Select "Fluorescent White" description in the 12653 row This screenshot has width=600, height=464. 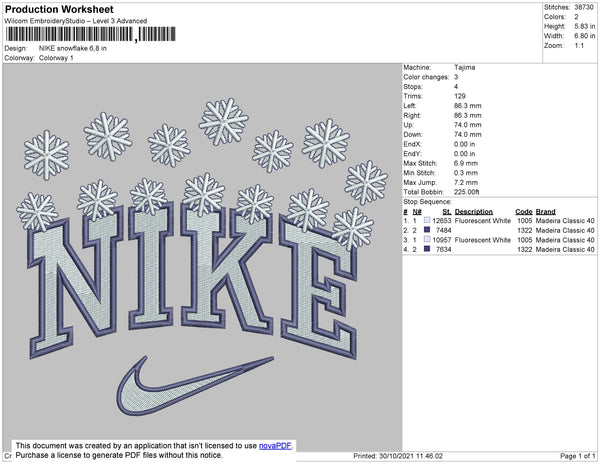point(483,221)
